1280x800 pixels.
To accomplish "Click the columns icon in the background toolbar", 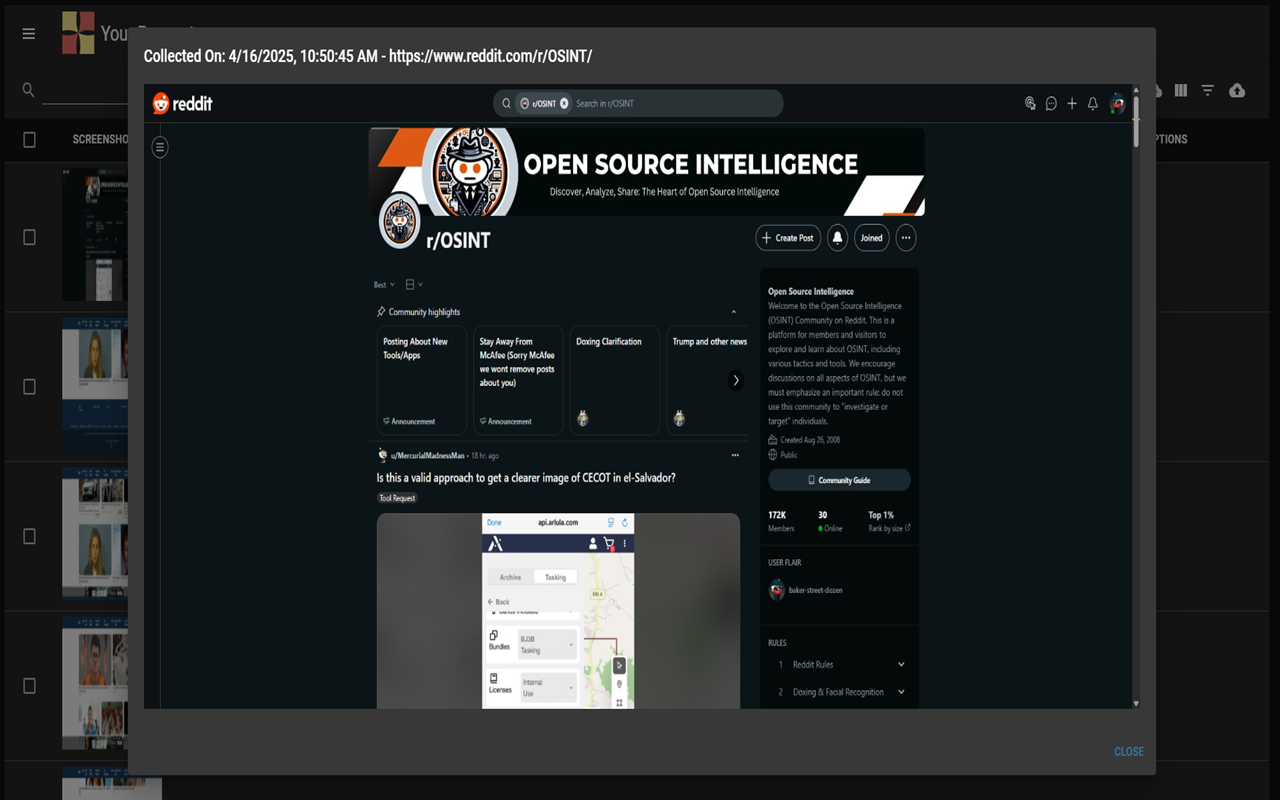I will [x=1181, y=90].
